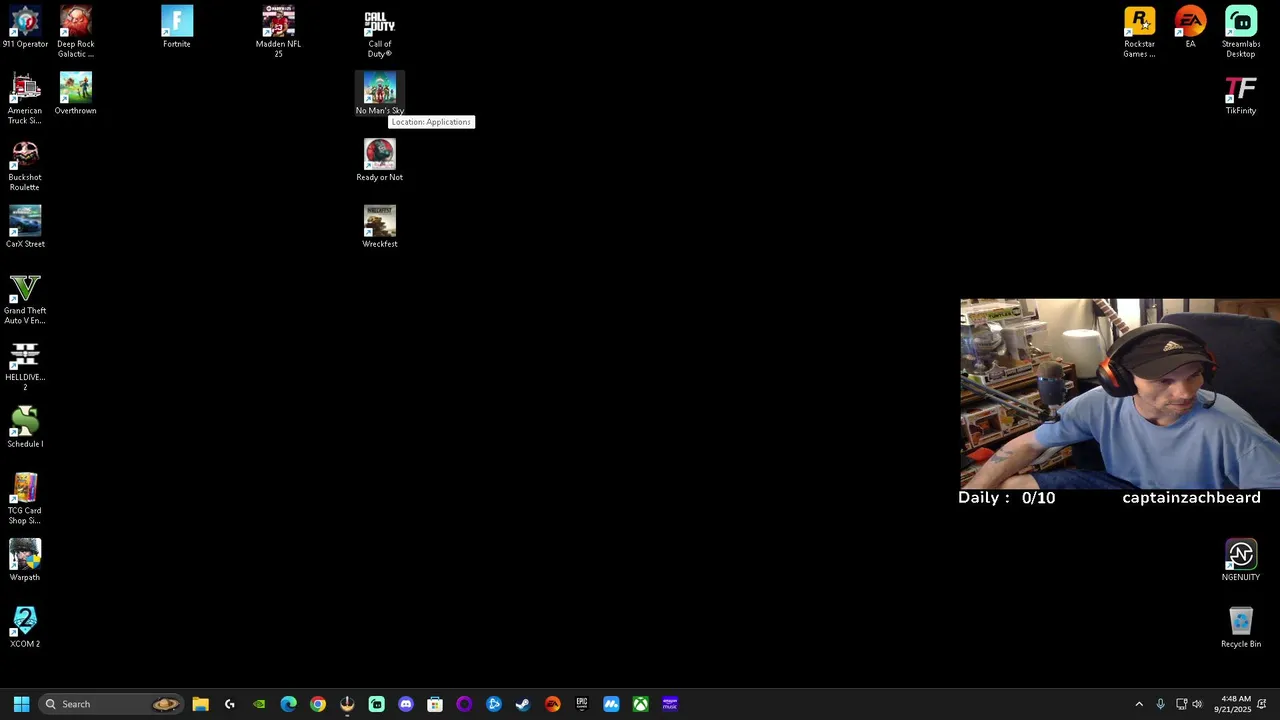This screenshot has height=720, width=1280.
Task: Select the Streamlabs Desktop shortcut
Action: (1241, 32)
